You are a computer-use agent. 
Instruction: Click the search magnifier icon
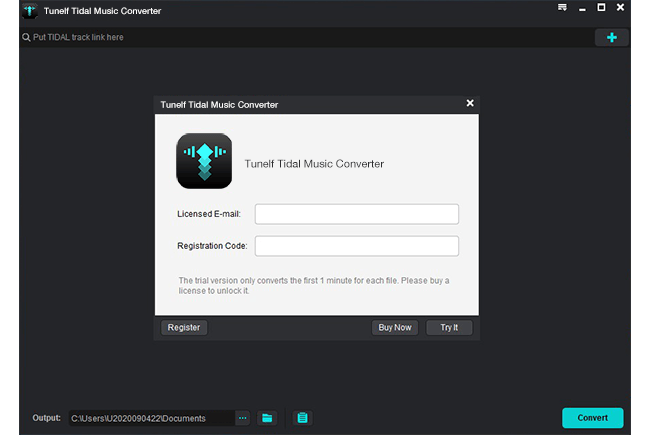26,37
